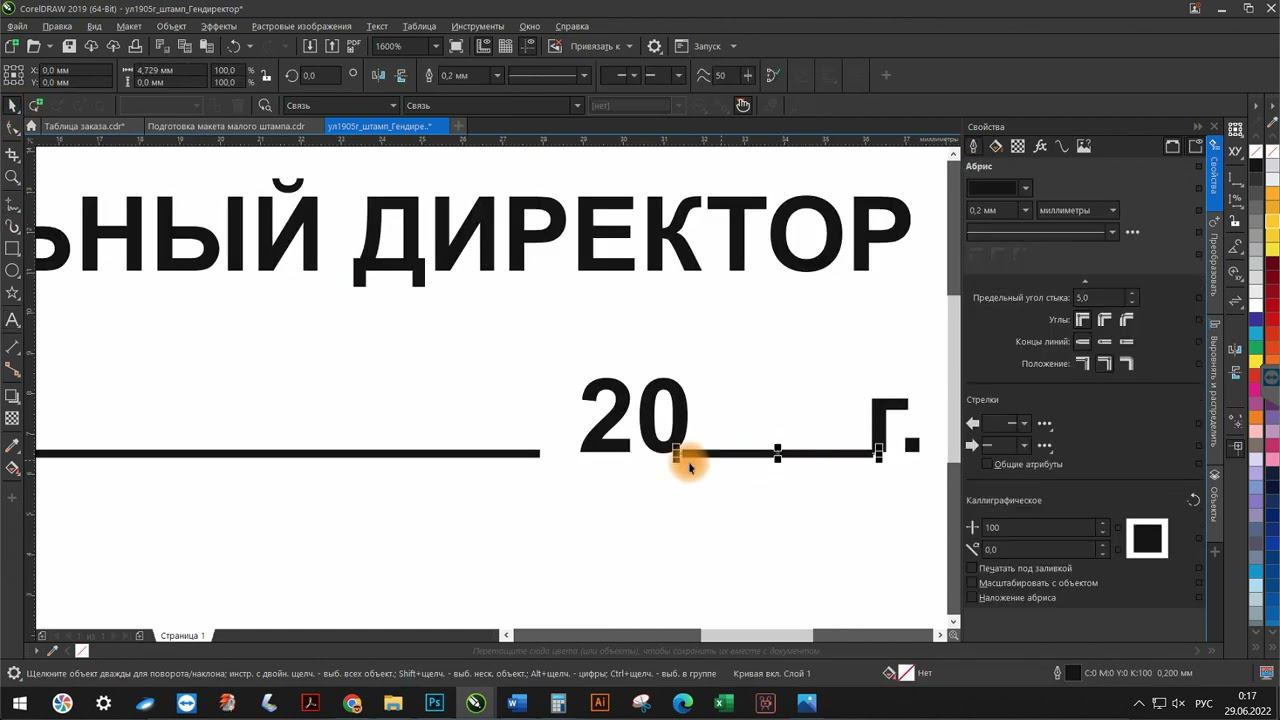Select the rounded corner style button
Viewport: 1280px width, 720px height.
pos(1105,320)
